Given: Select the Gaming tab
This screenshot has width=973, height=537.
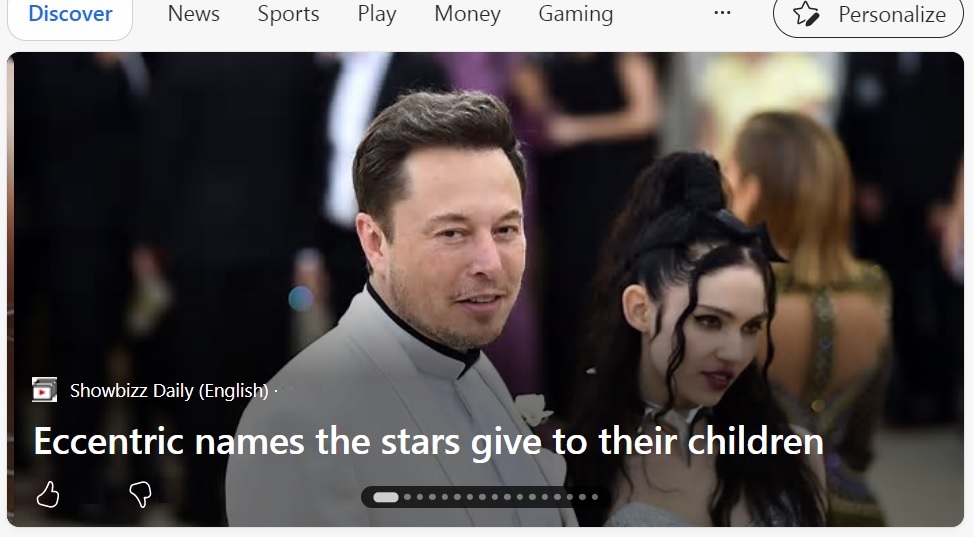Looking at the screenshot, I should click(x=576, y=14).
